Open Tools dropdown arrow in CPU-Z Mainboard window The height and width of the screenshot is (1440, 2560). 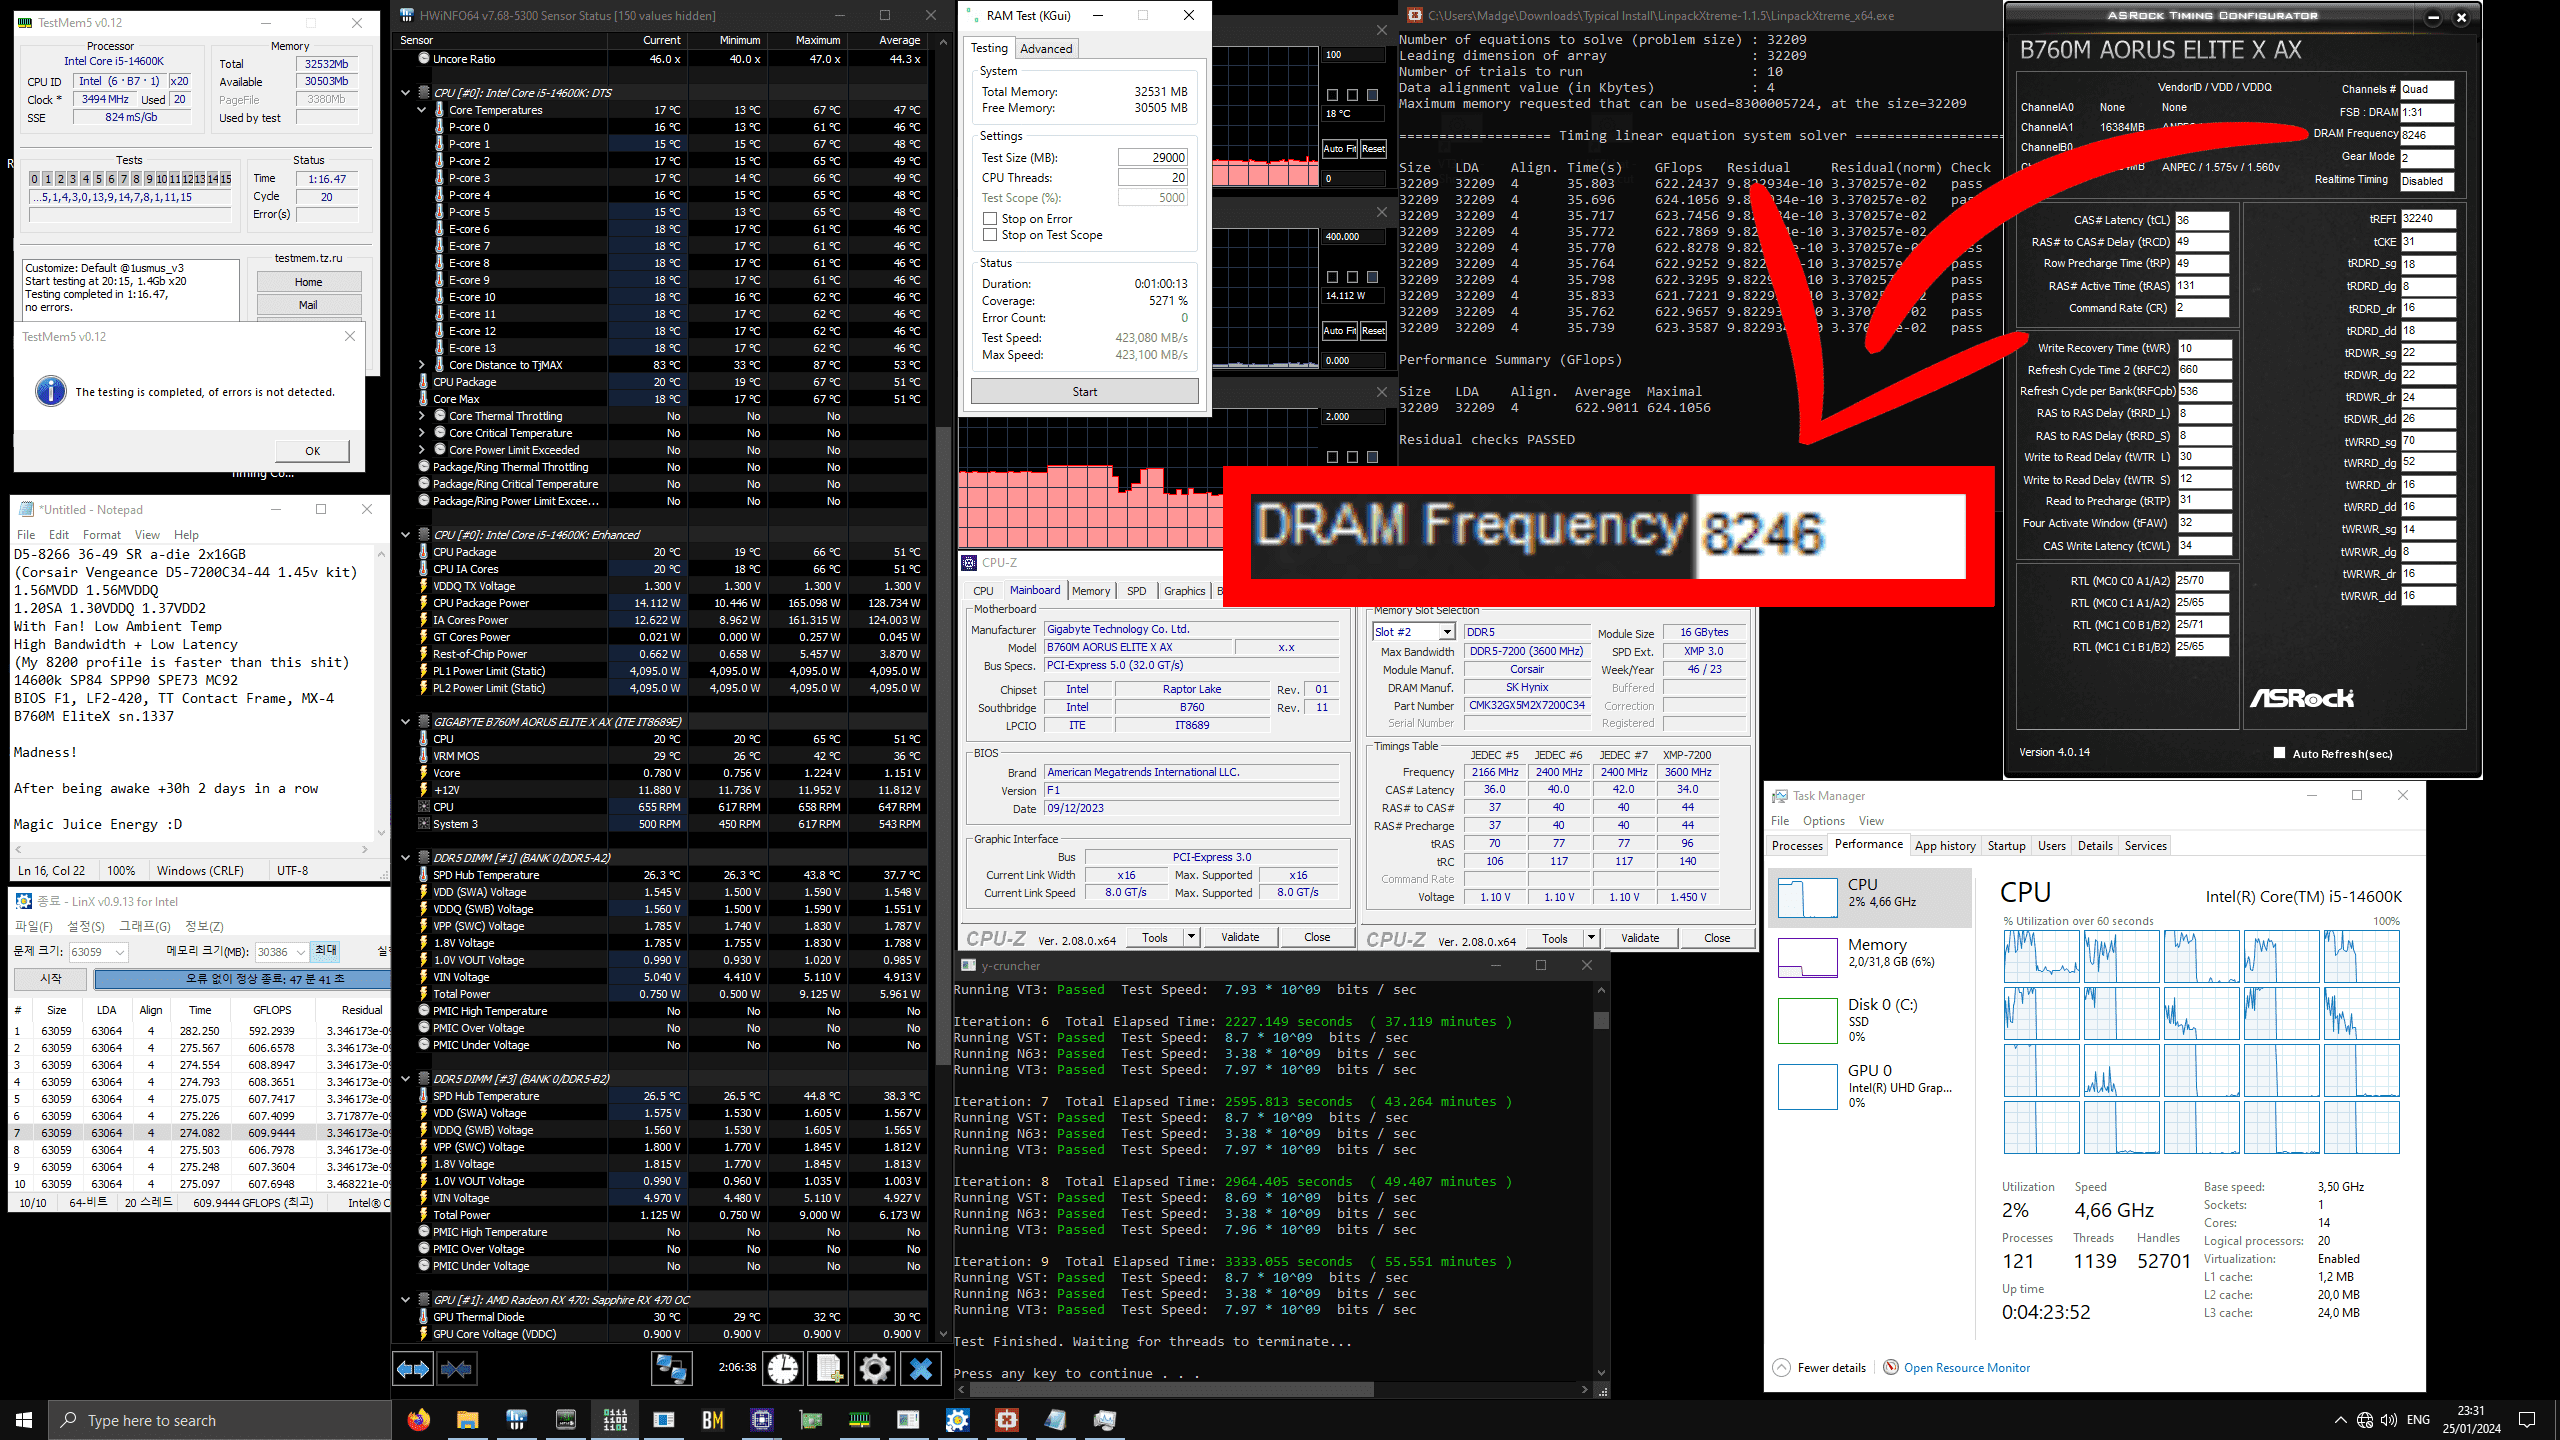tap(1191, 937)
